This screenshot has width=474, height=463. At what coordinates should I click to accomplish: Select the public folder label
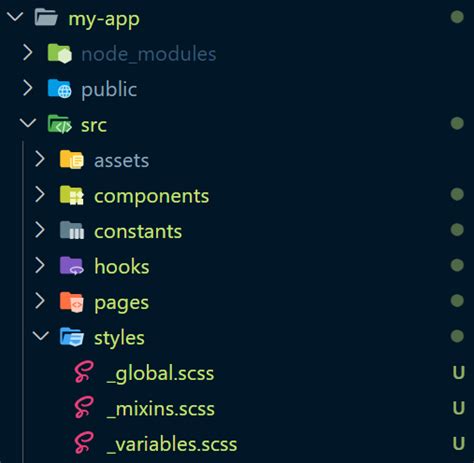[109, 90]
